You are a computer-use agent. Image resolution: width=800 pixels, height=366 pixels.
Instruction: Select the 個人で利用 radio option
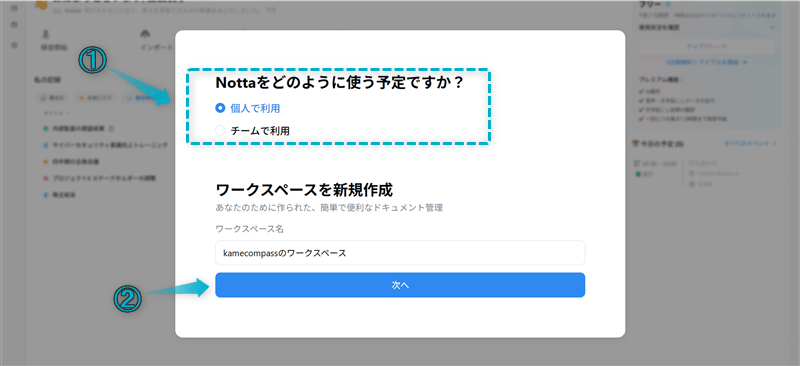pos(220,108)
